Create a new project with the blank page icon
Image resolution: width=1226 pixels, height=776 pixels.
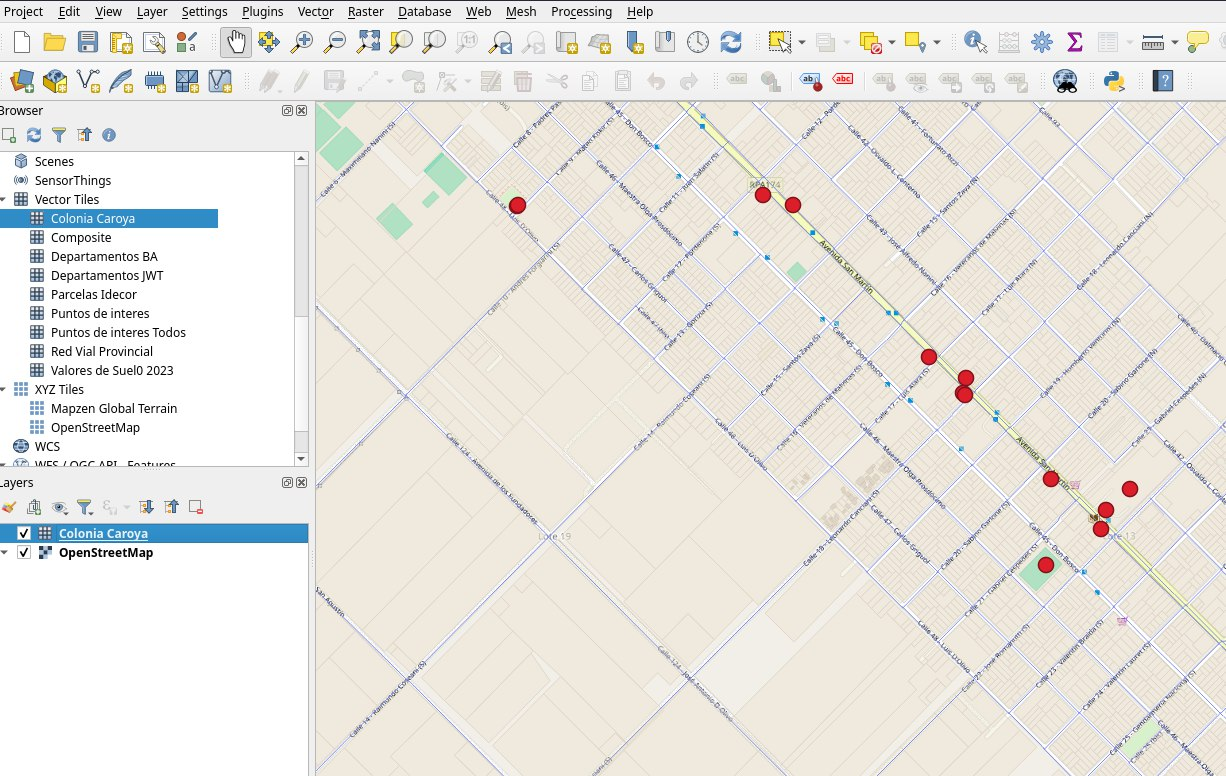[x=22, y=42]
